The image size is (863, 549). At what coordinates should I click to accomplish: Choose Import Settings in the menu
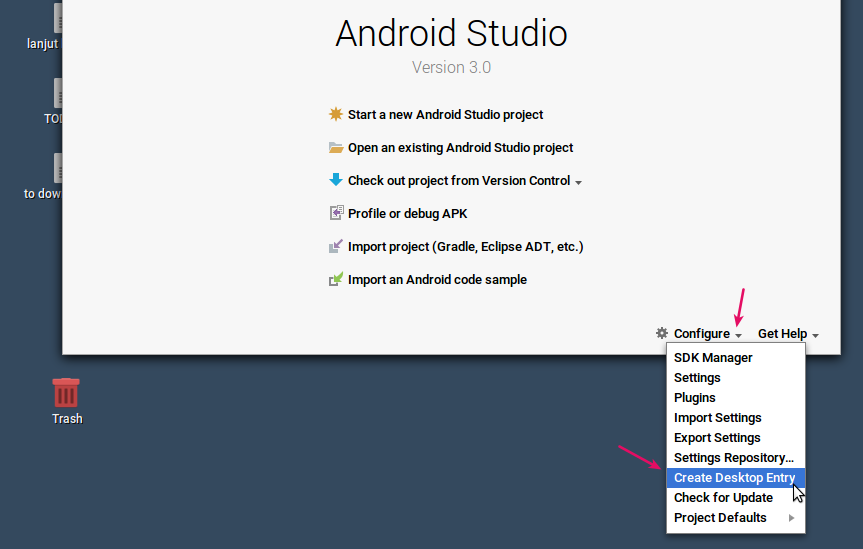click(717, 418)
